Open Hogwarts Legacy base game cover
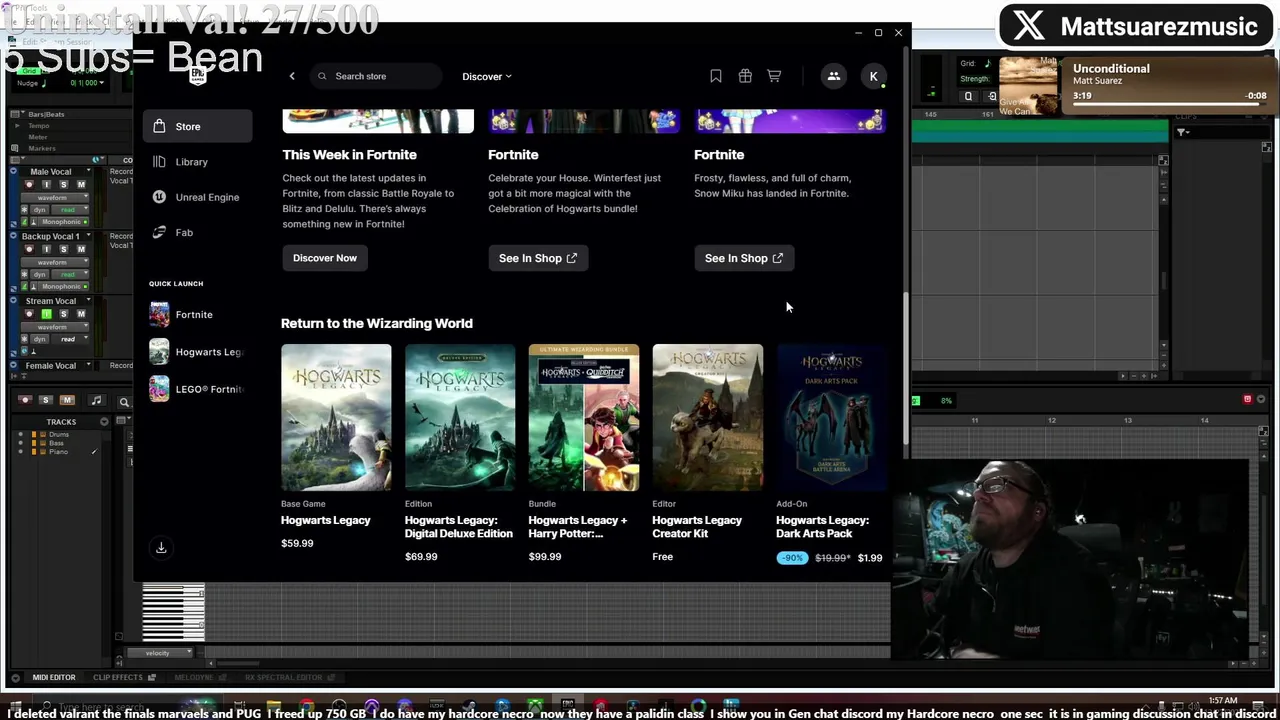 [x=336, y=417]
